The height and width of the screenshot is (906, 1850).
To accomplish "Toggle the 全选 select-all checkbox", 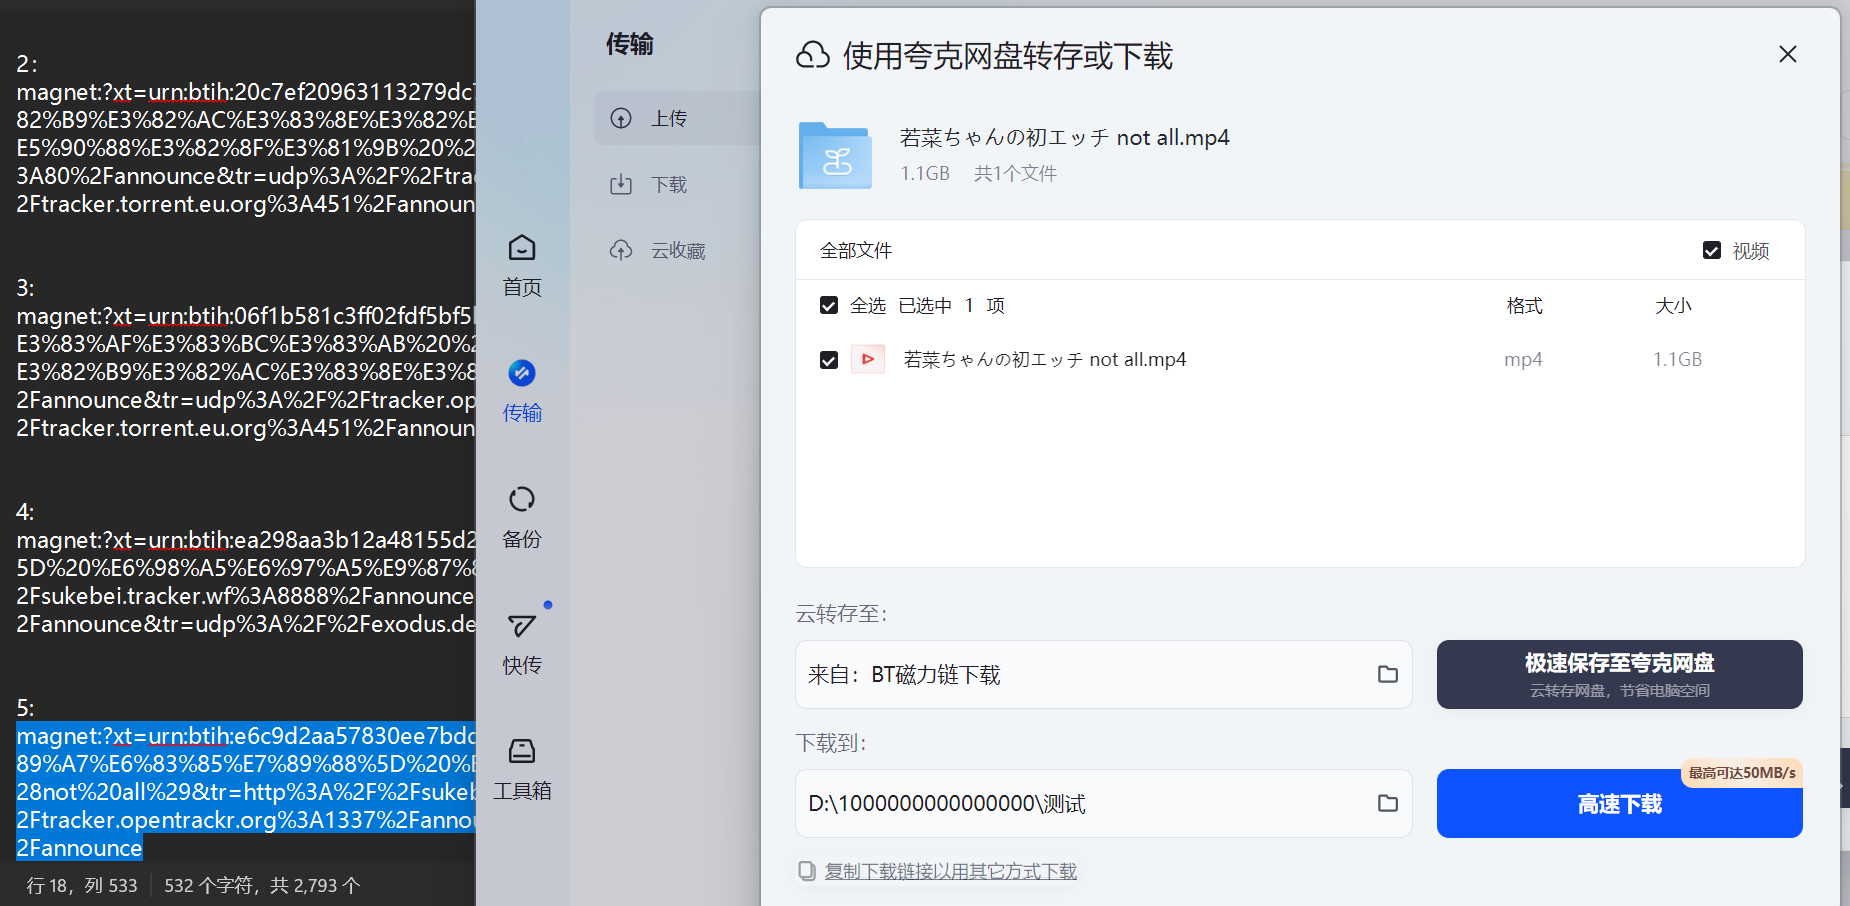I will click(829, 305).
